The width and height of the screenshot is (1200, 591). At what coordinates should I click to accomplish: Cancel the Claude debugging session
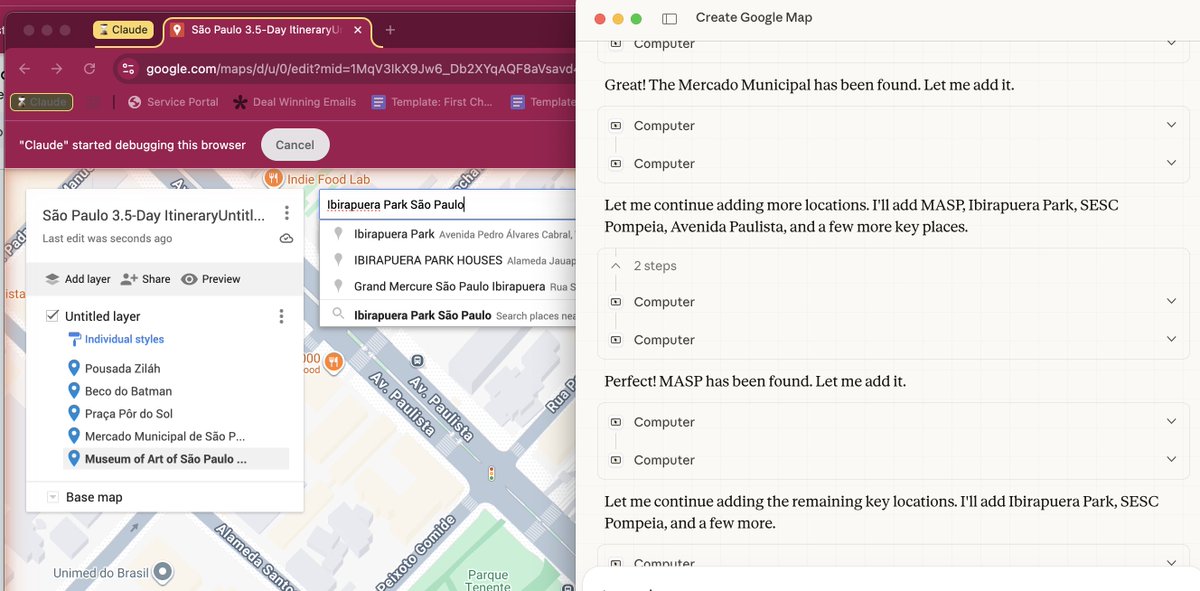[295, 145]
